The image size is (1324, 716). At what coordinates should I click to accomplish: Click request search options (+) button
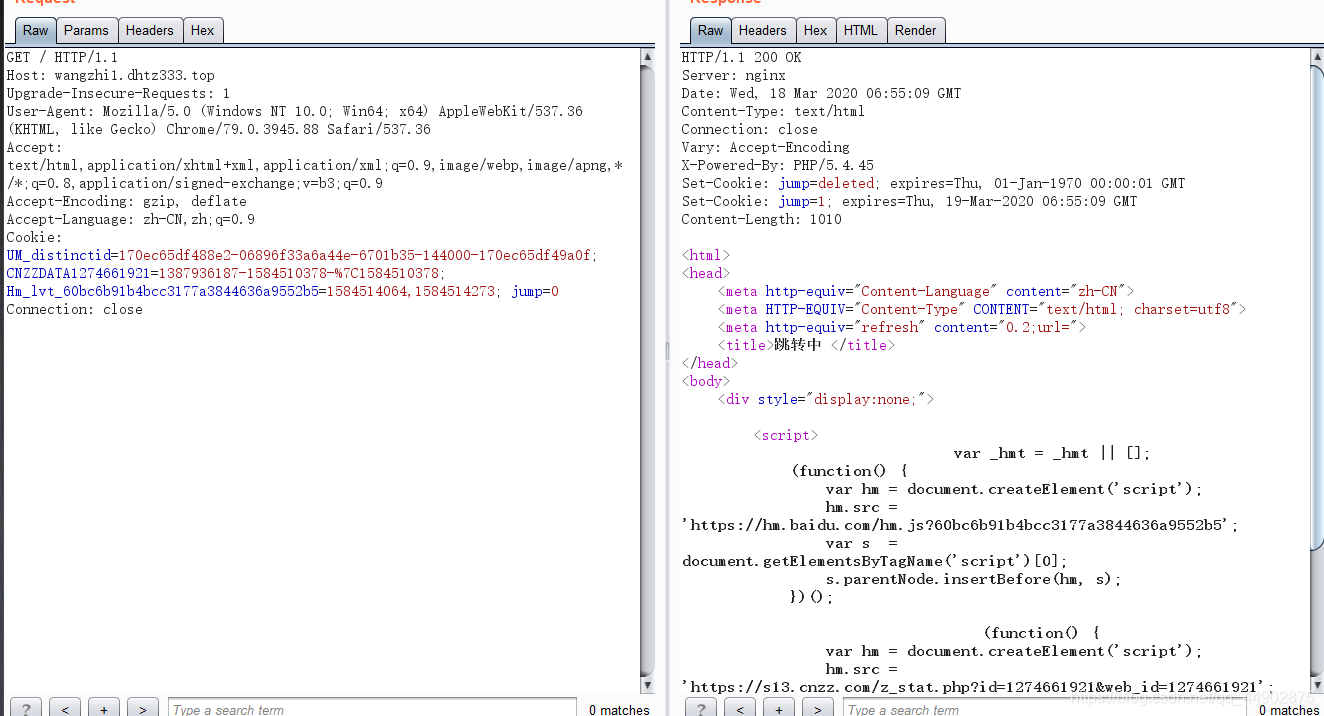(103, 708)
